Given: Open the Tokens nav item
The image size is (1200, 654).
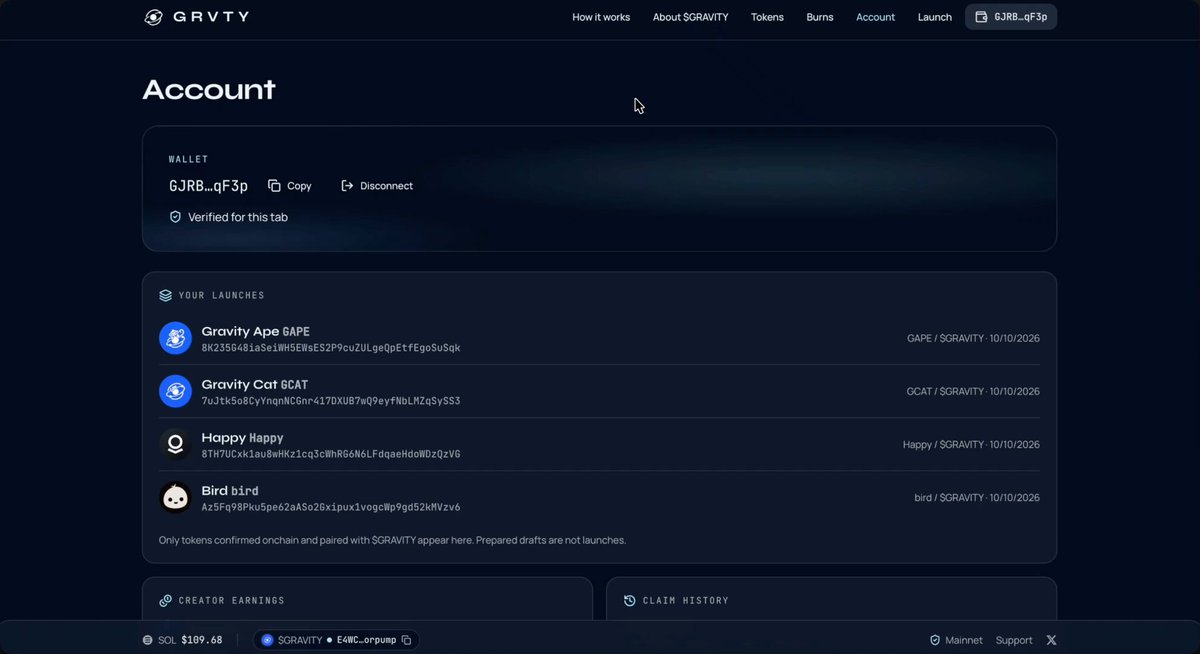Looking at the screenshot, I should tap(767, 17).
